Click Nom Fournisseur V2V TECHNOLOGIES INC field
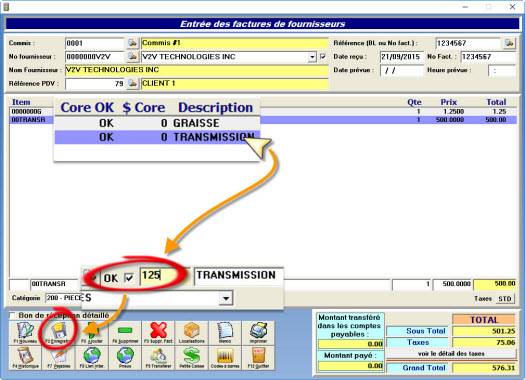This screenshot has height=380, width=525. 197,70
